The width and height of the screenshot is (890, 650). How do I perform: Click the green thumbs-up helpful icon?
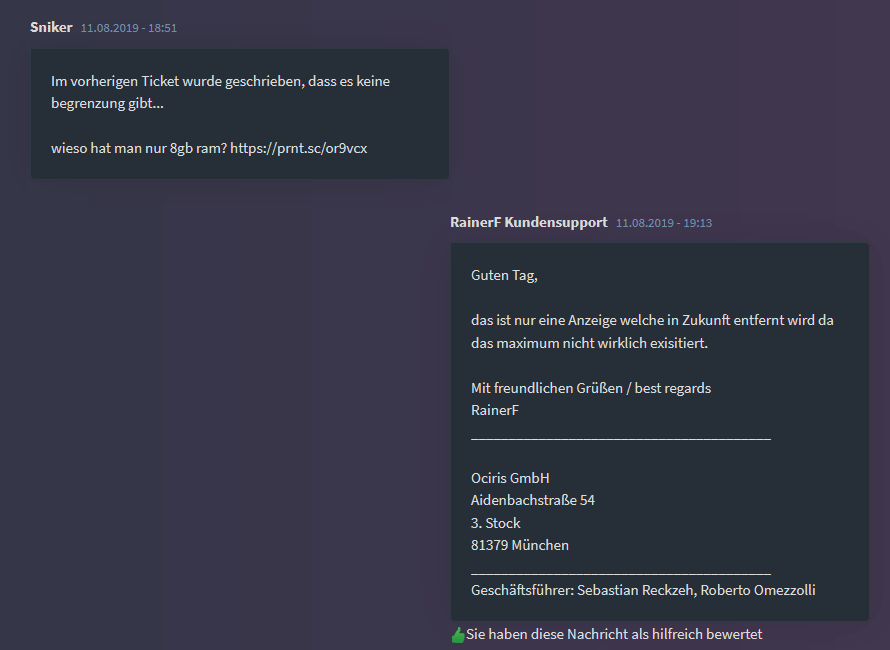click(458, 635)
